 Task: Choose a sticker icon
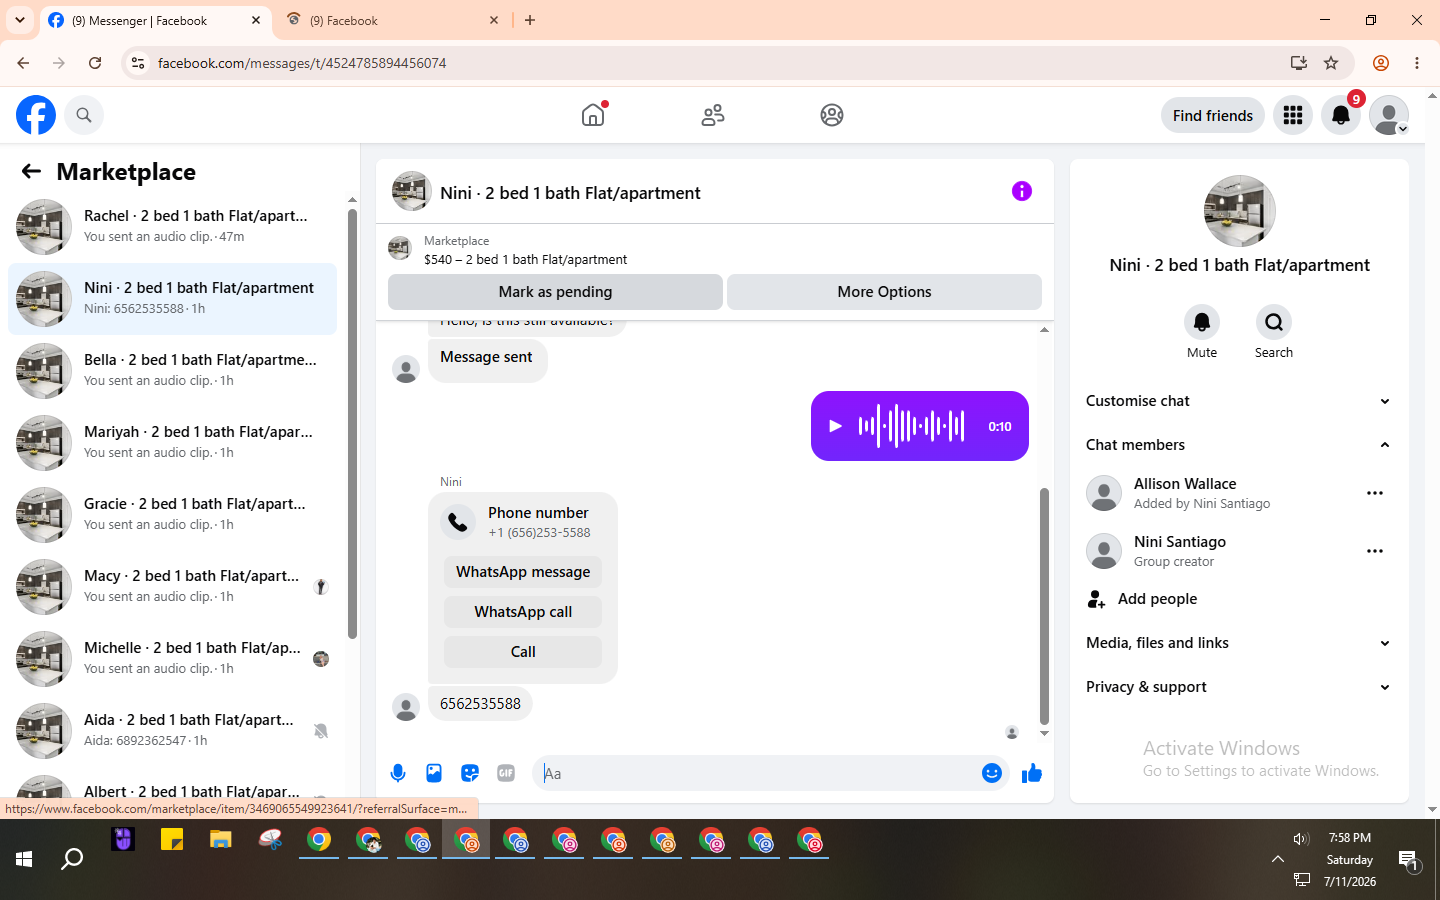470,773
